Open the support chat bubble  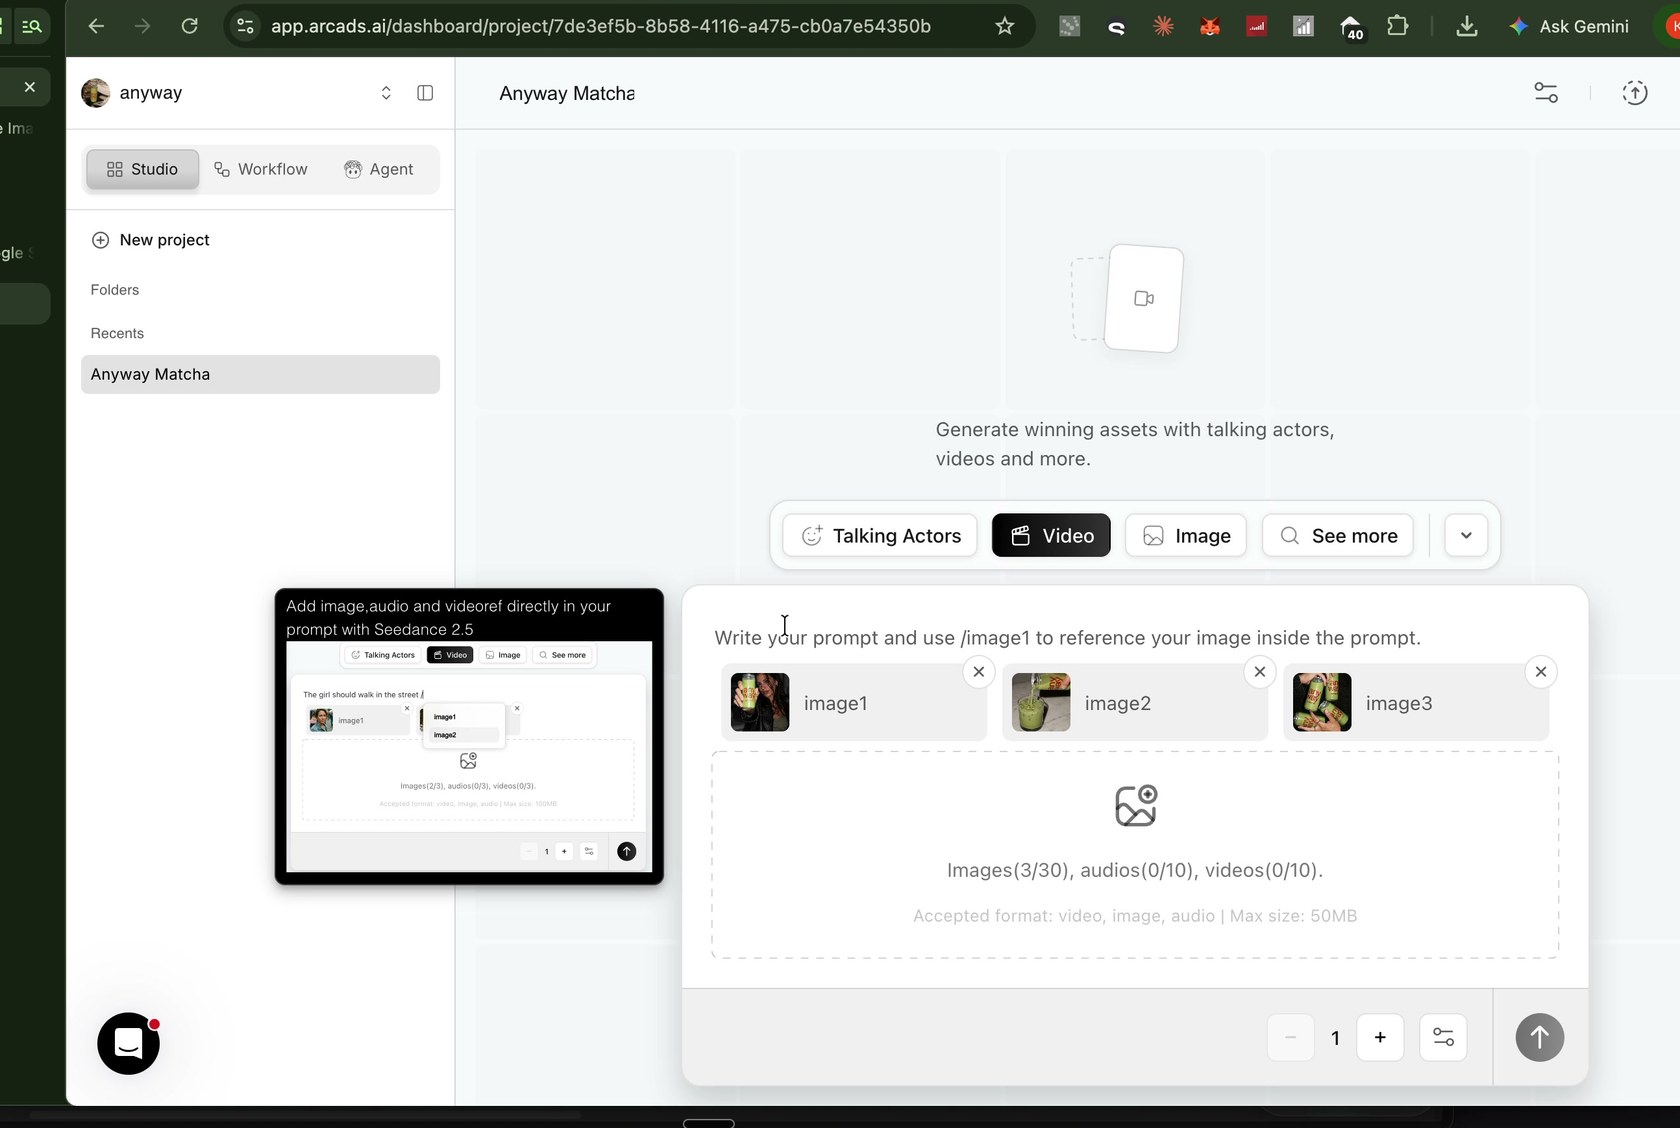[128, 1044]
